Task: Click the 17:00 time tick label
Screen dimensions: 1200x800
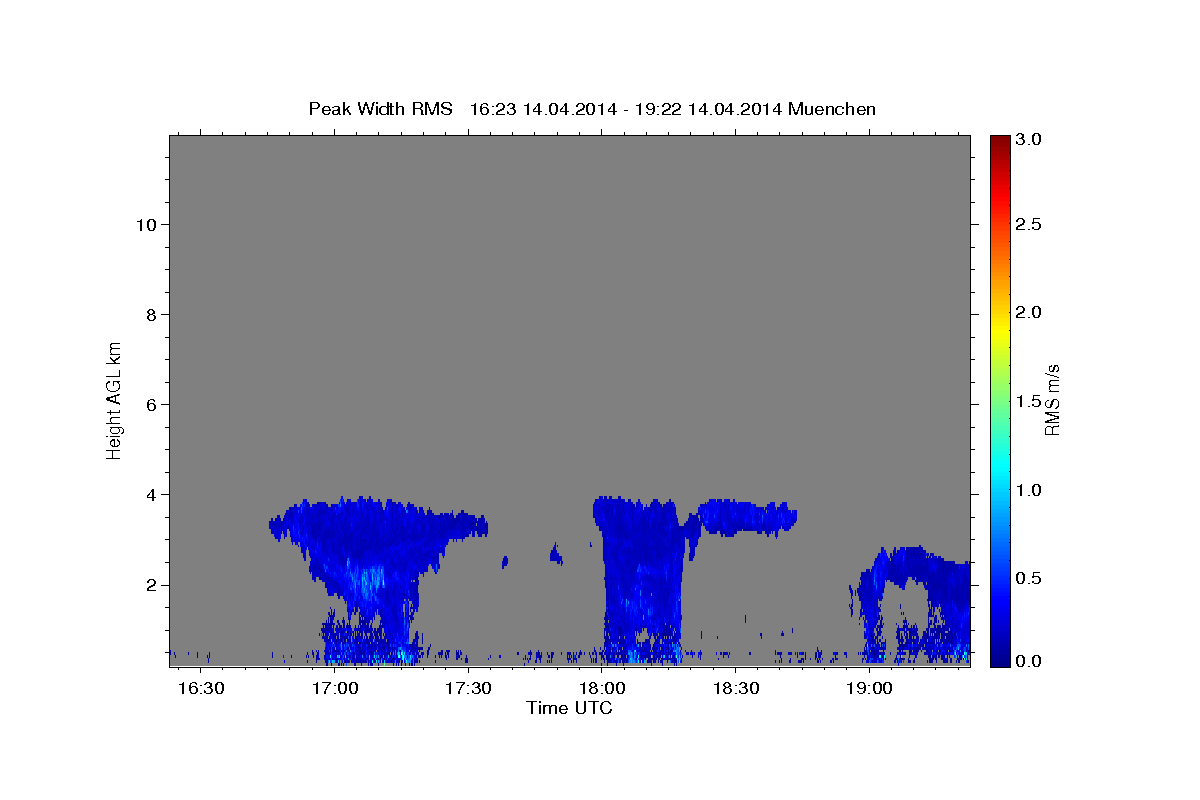Action: click(x=335, y=688)
